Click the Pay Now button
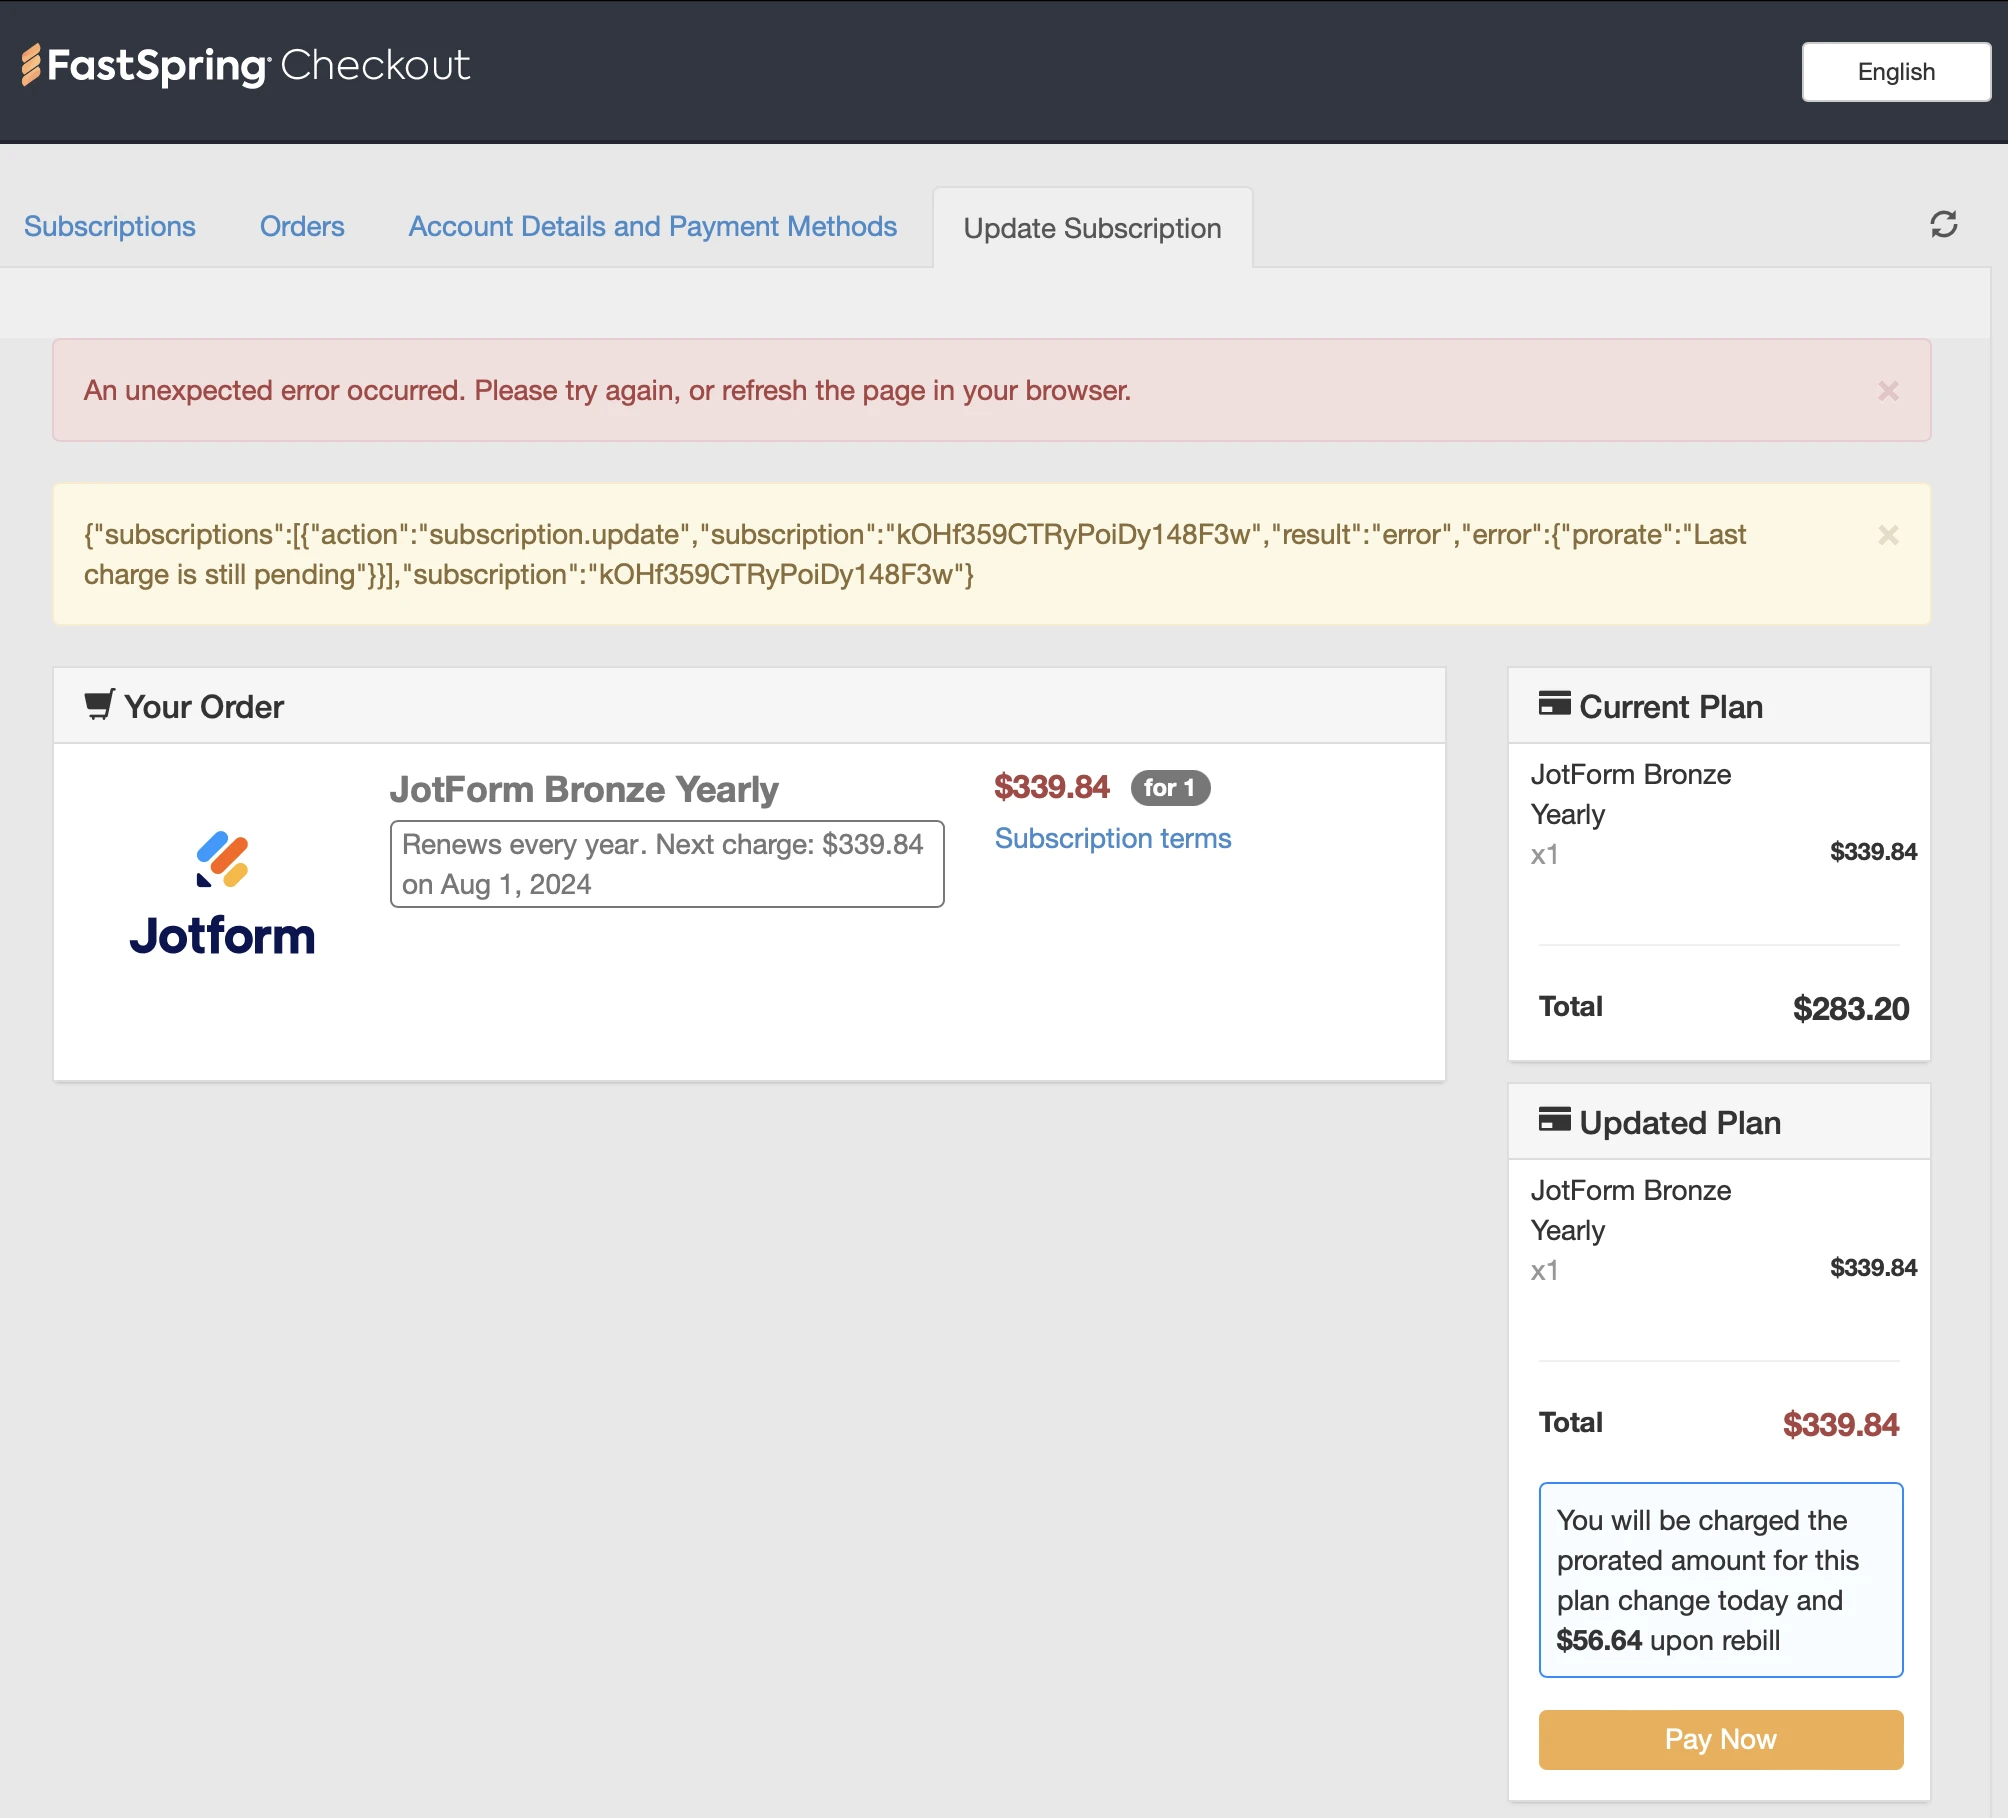 (1720, 1739)
